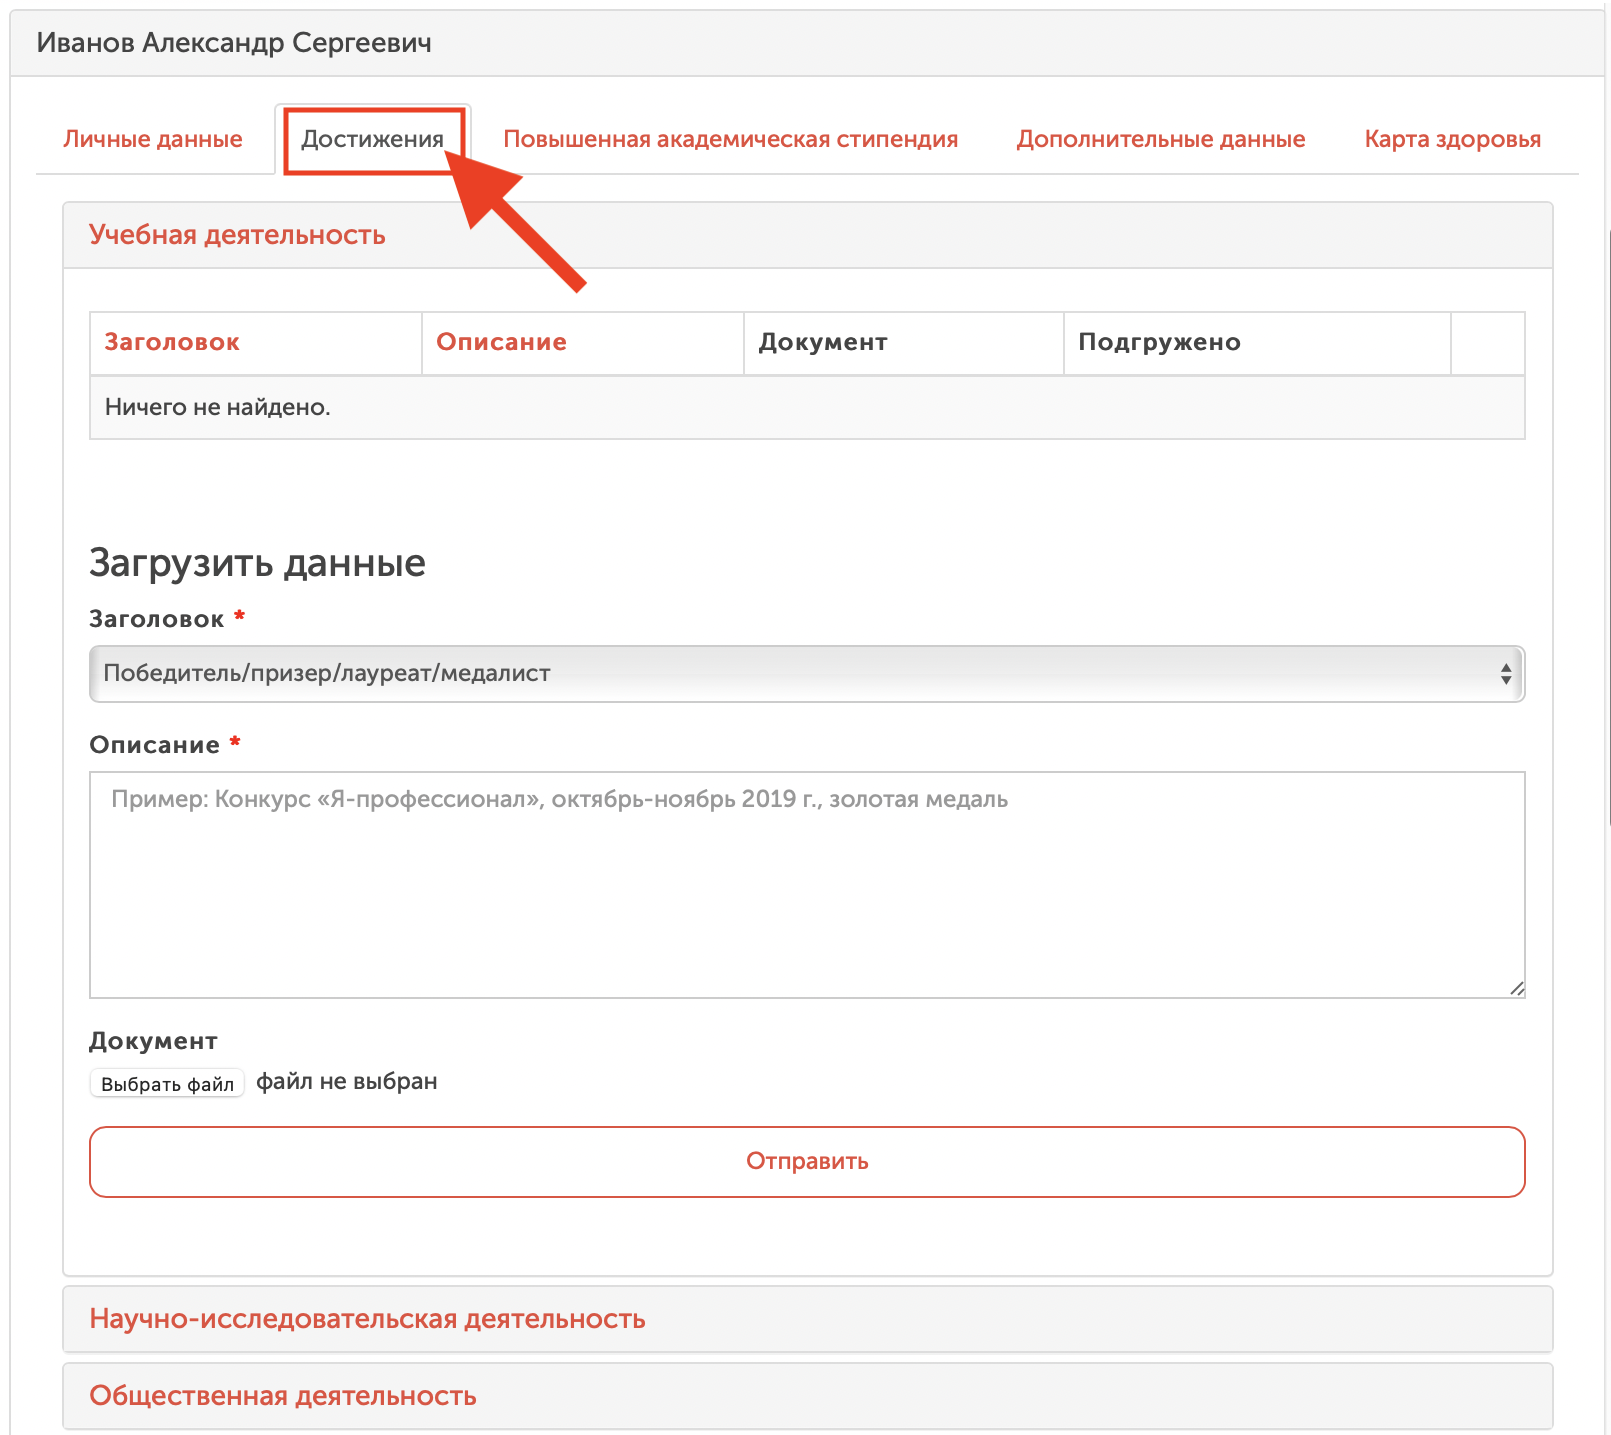Viewport: 1611px width, 1435px height.
Task: Click the файл не выбран label
Action: point(347,1082)
